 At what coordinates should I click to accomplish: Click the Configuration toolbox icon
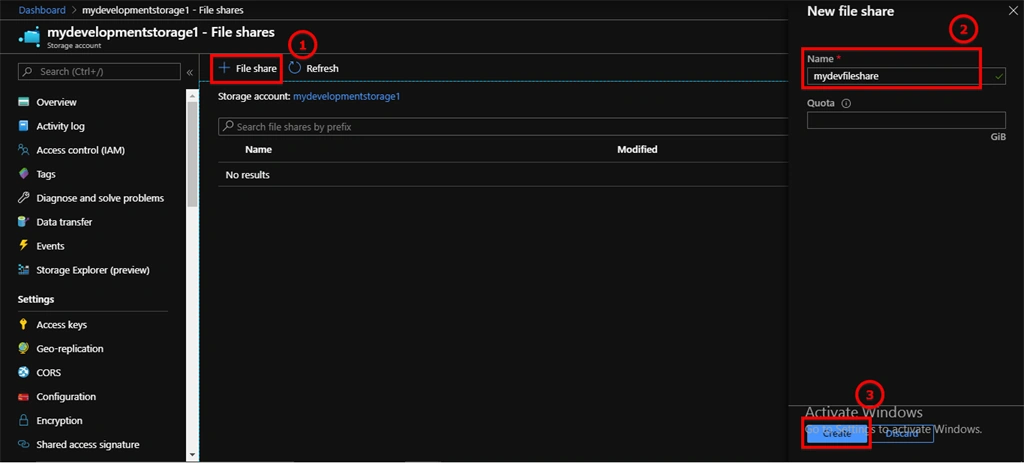click(x=24, y=397)
